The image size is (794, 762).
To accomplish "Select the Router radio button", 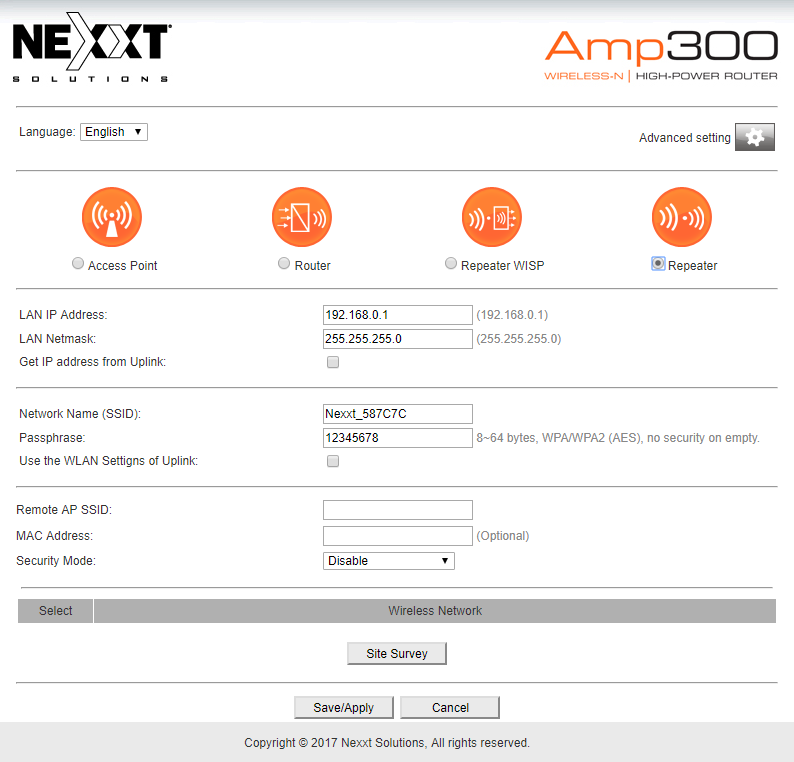I will click(285, 264).
